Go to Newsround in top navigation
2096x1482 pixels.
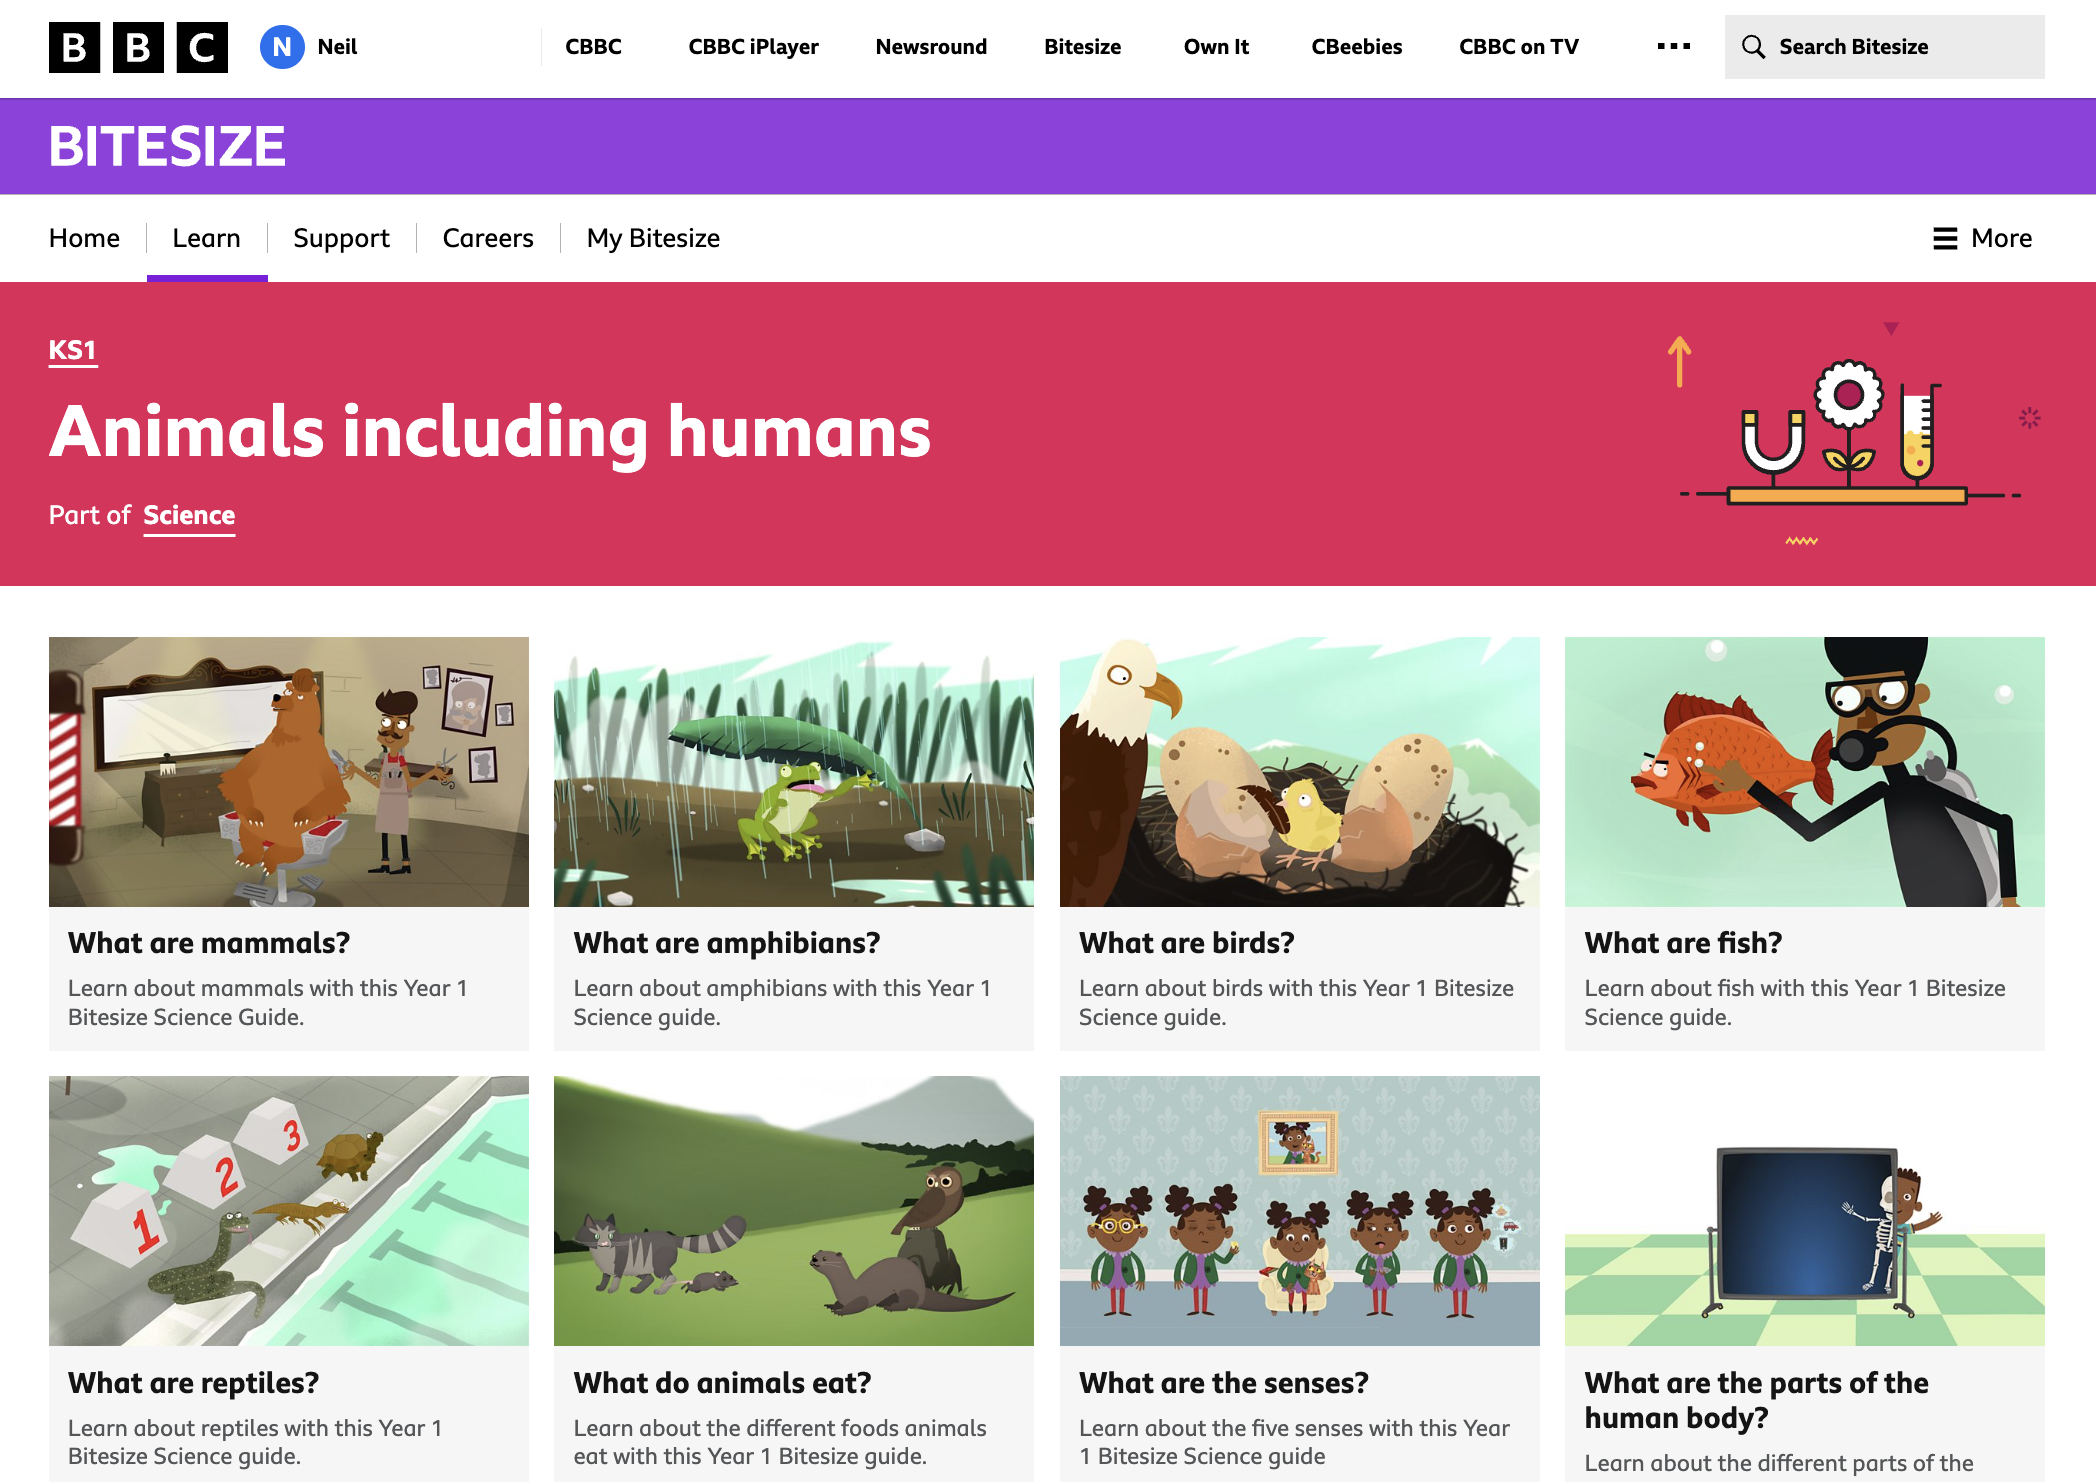[931, 47]
